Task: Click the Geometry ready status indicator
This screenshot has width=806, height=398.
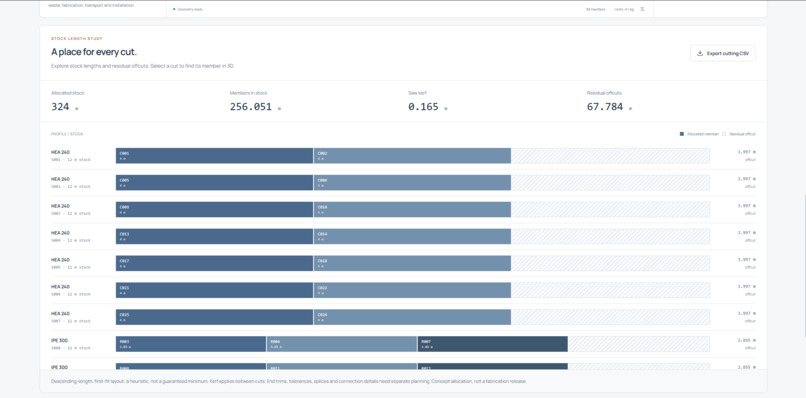Action: (188, 9)
